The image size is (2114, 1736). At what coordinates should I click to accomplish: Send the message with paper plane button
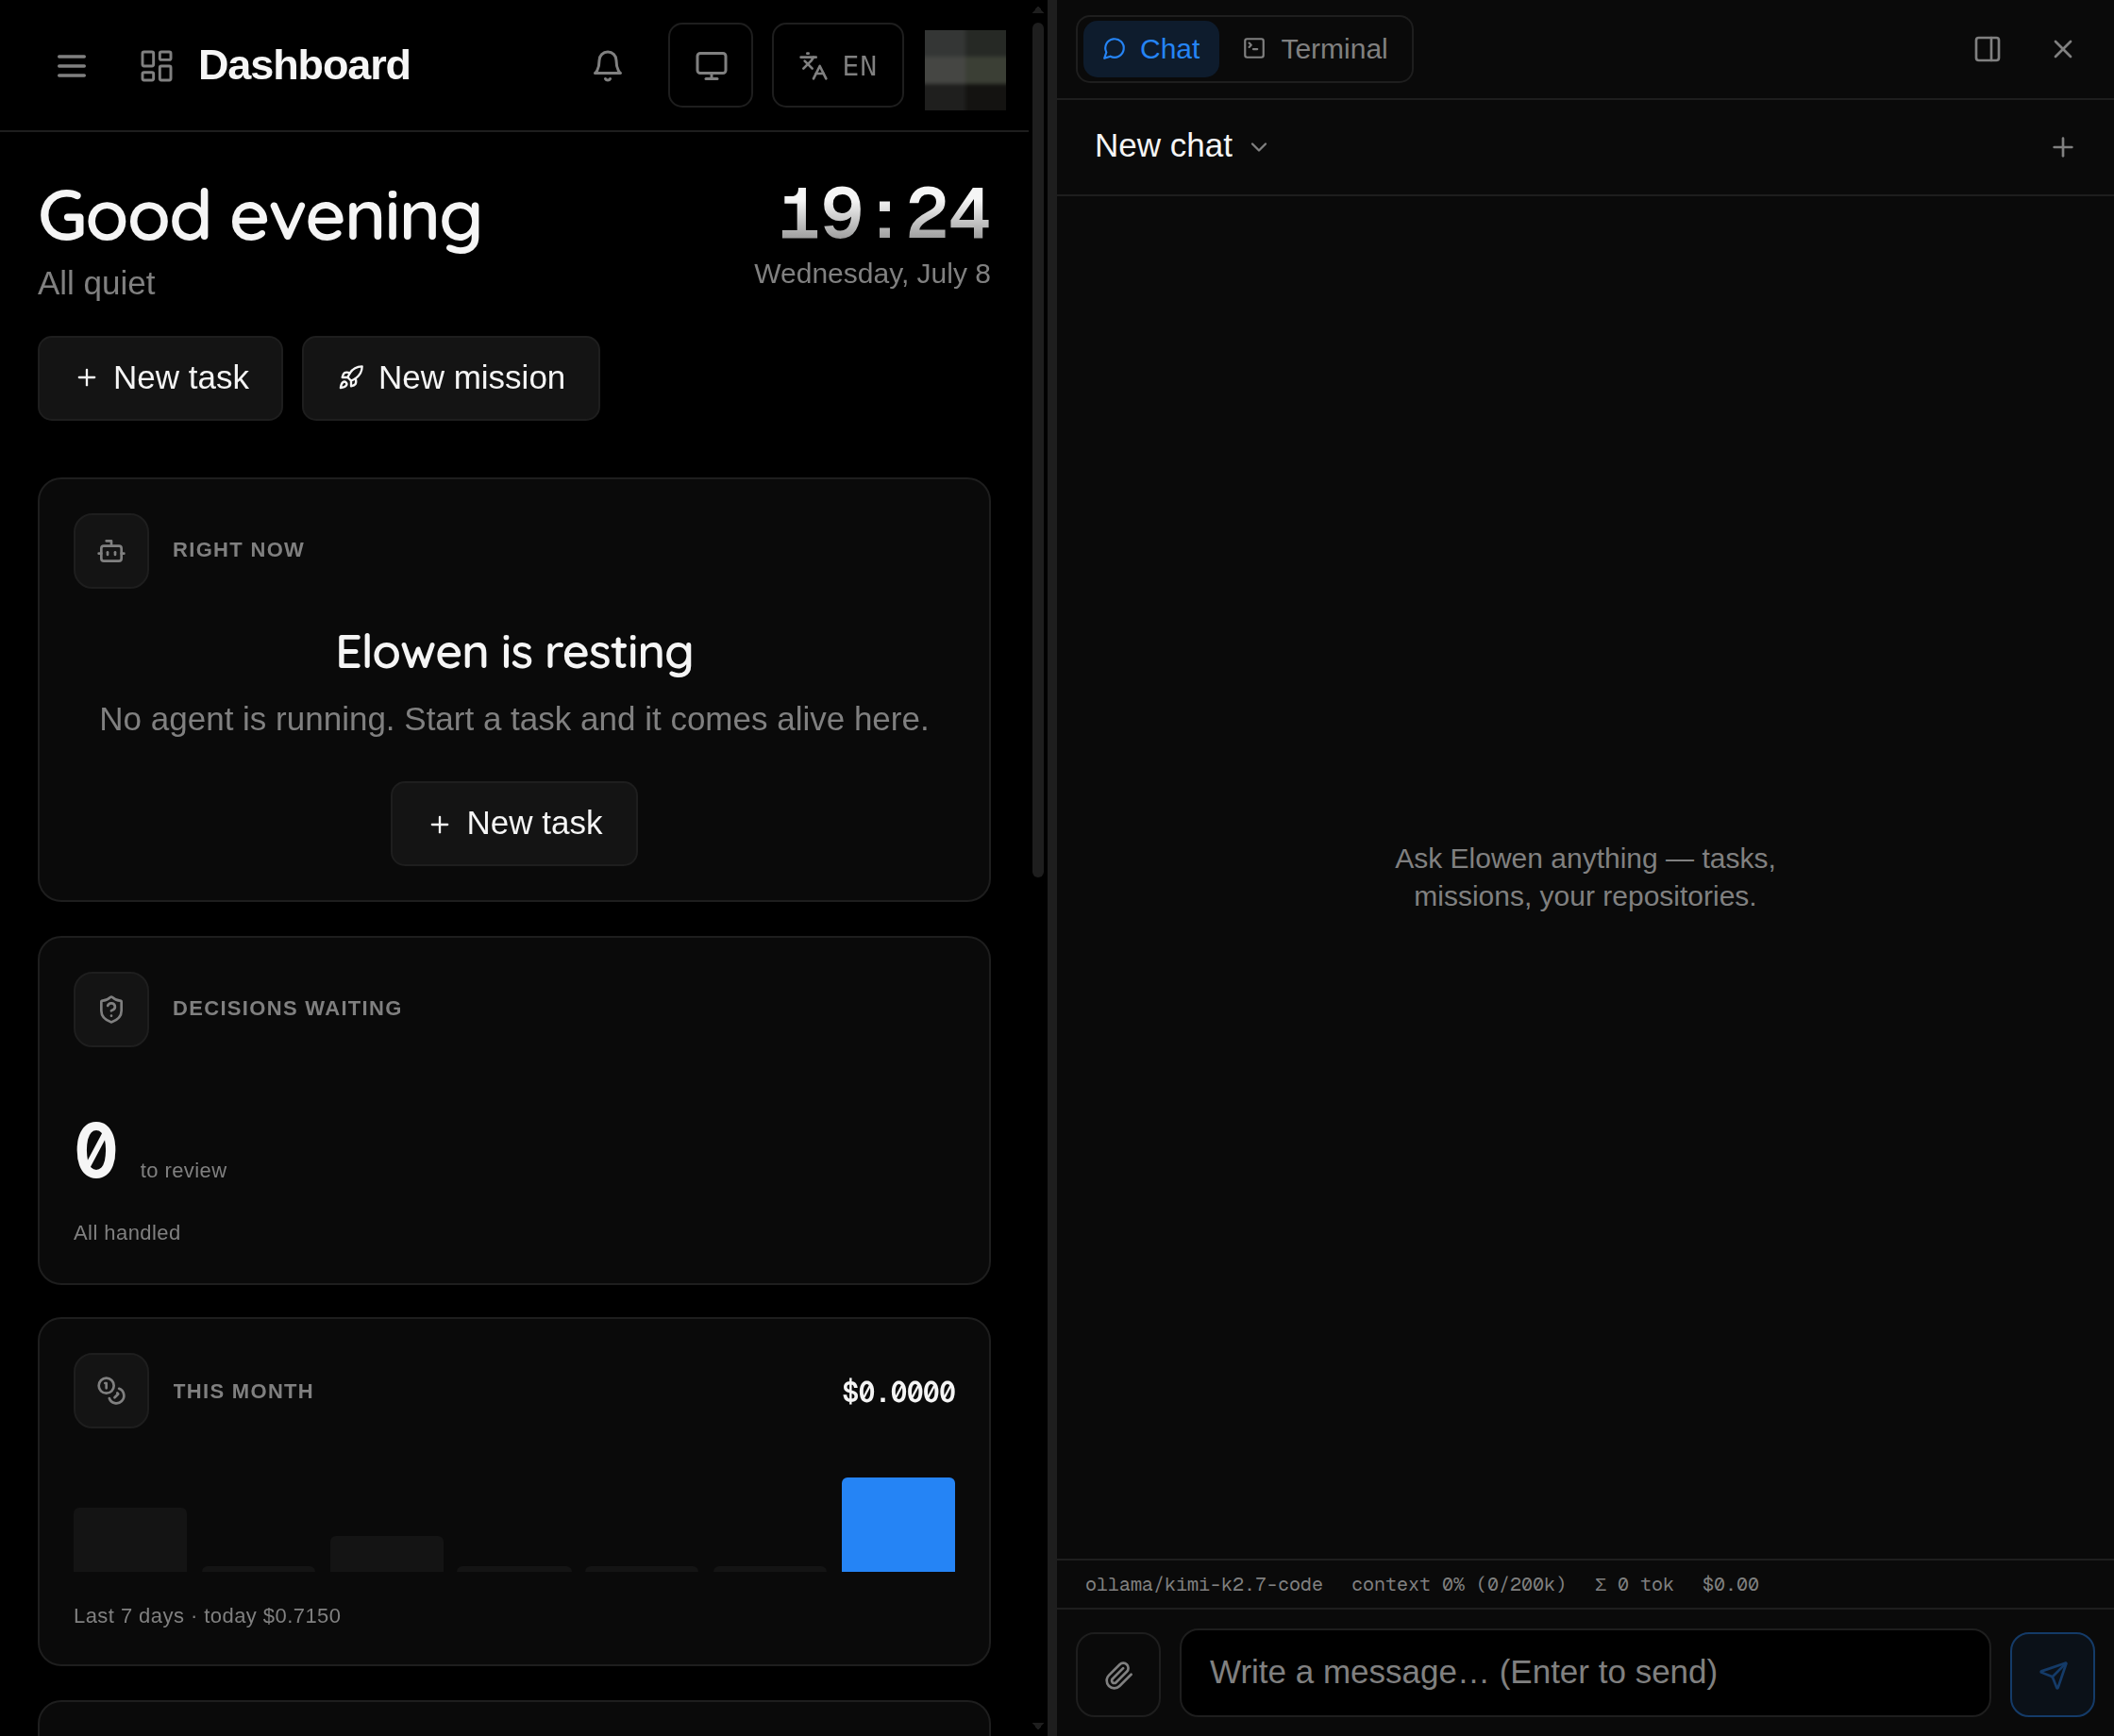2052,1675
